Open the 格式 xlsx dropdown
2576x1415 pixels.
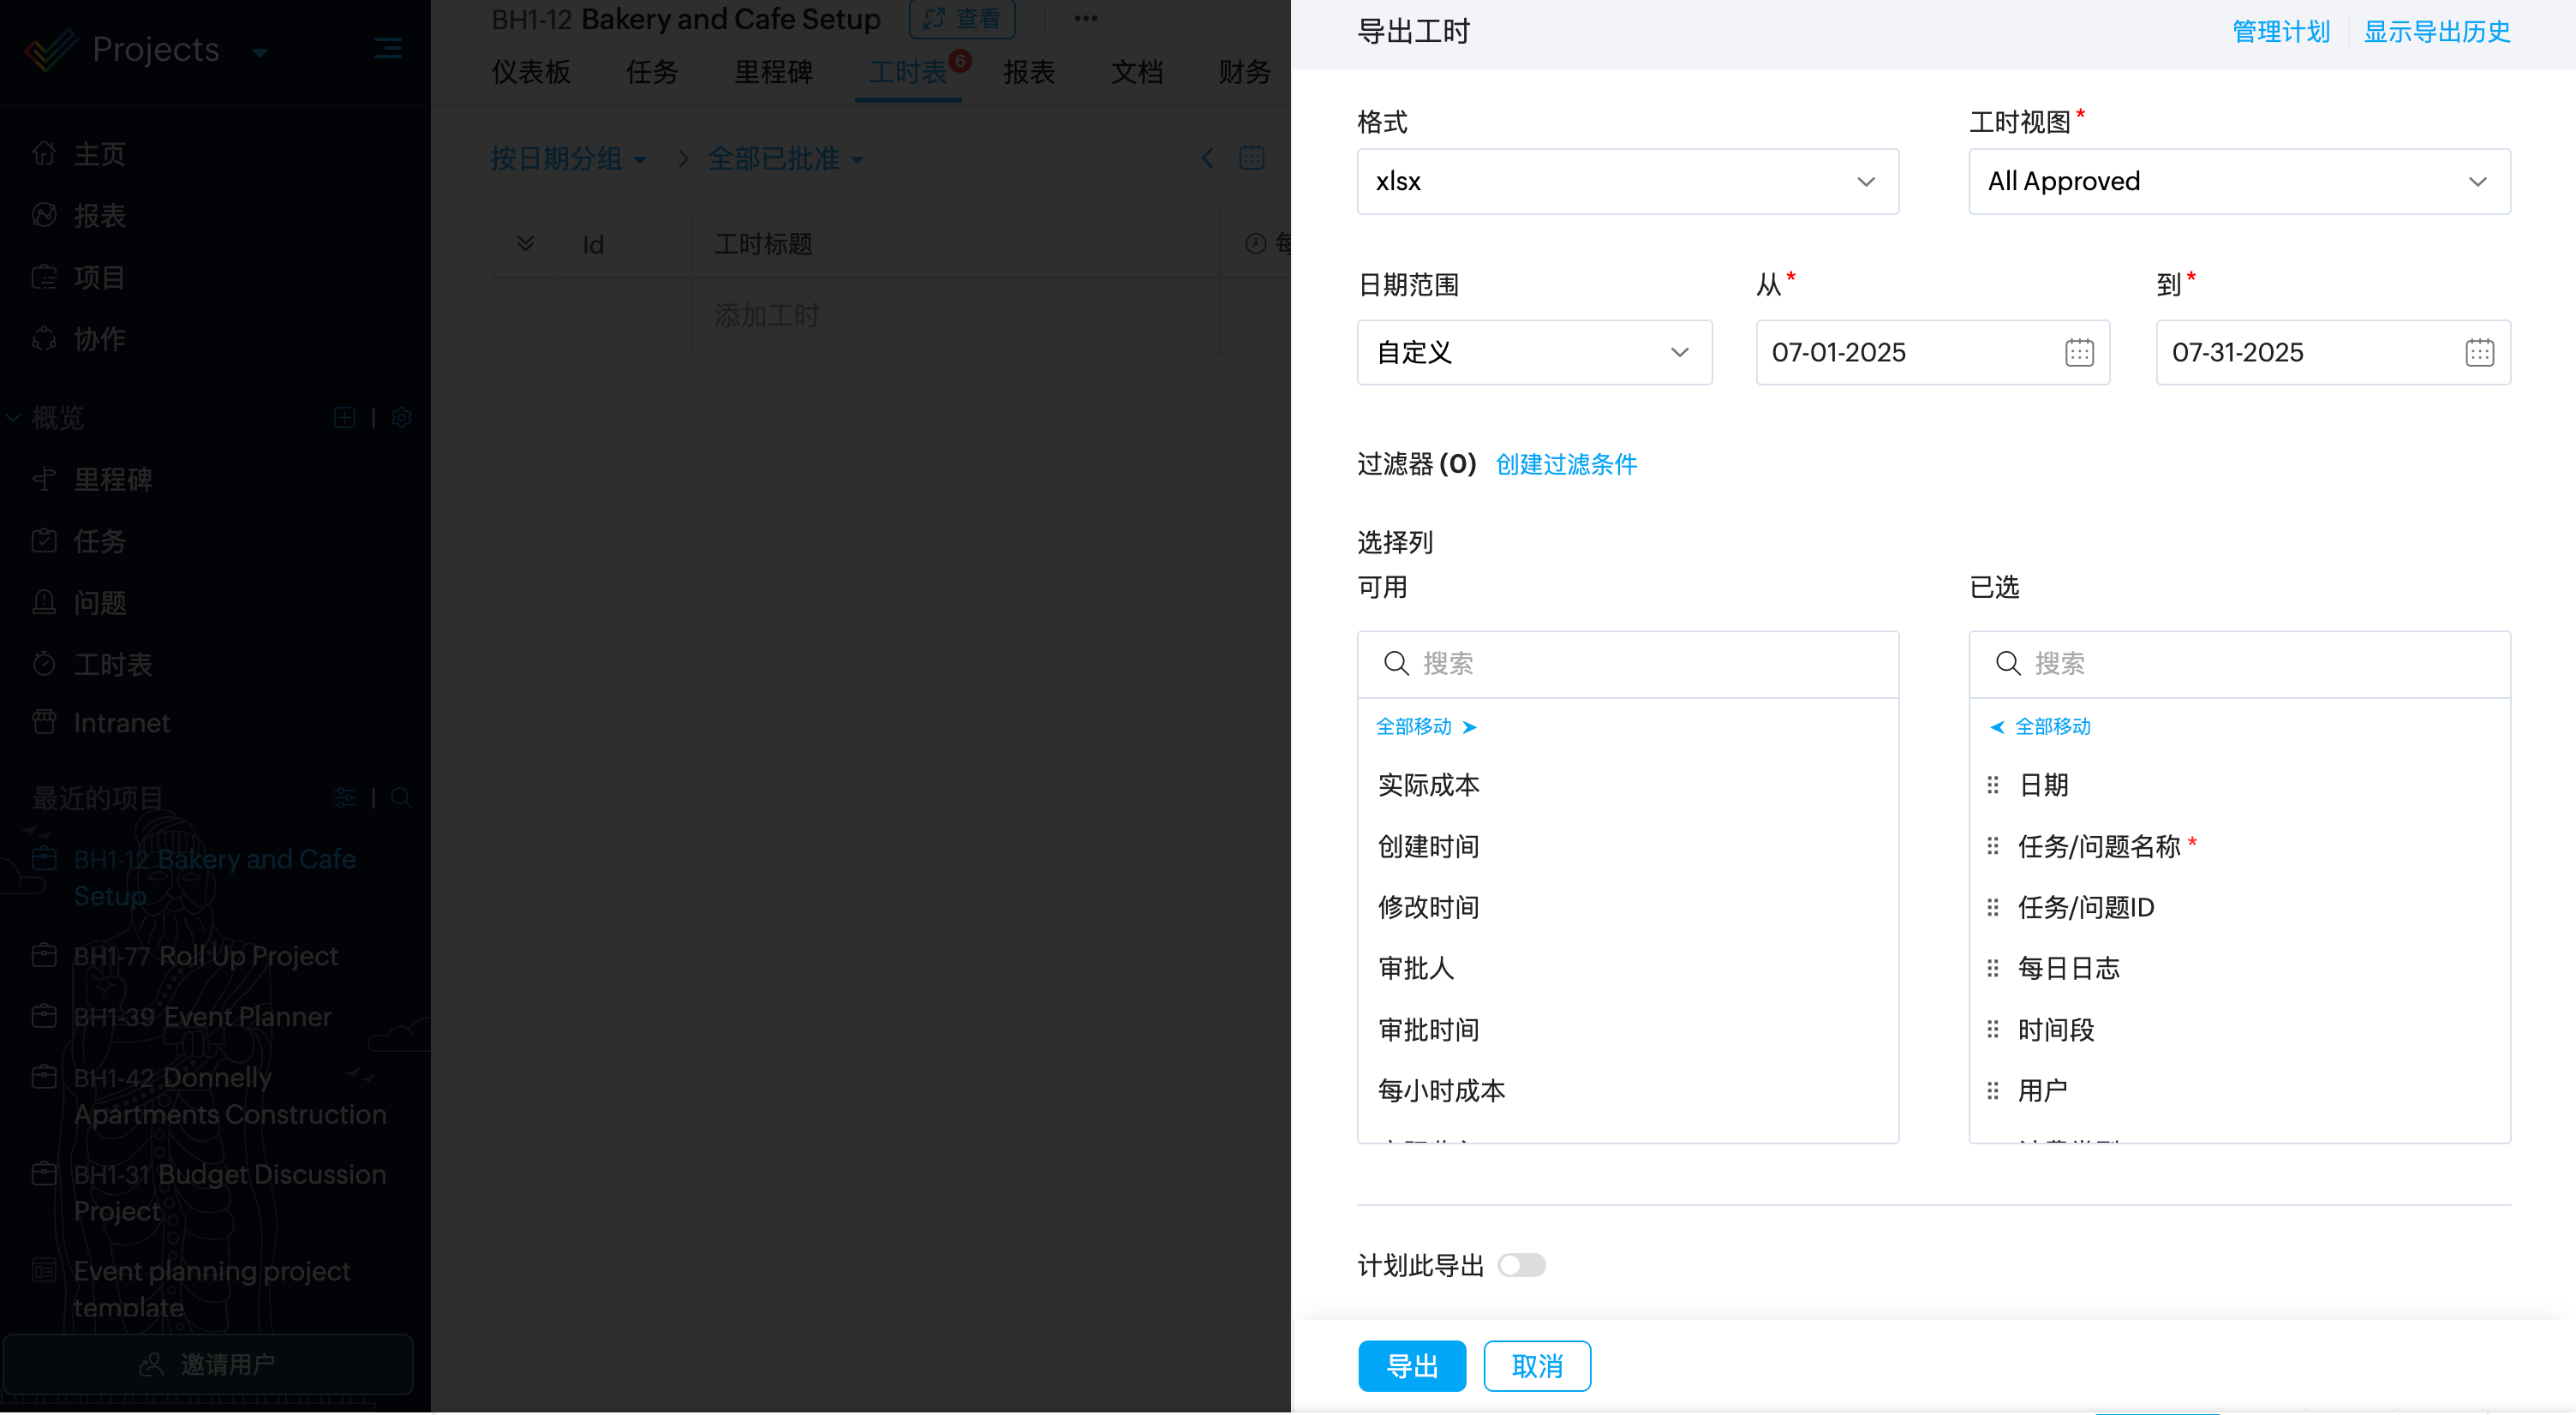click(1627, 182)
